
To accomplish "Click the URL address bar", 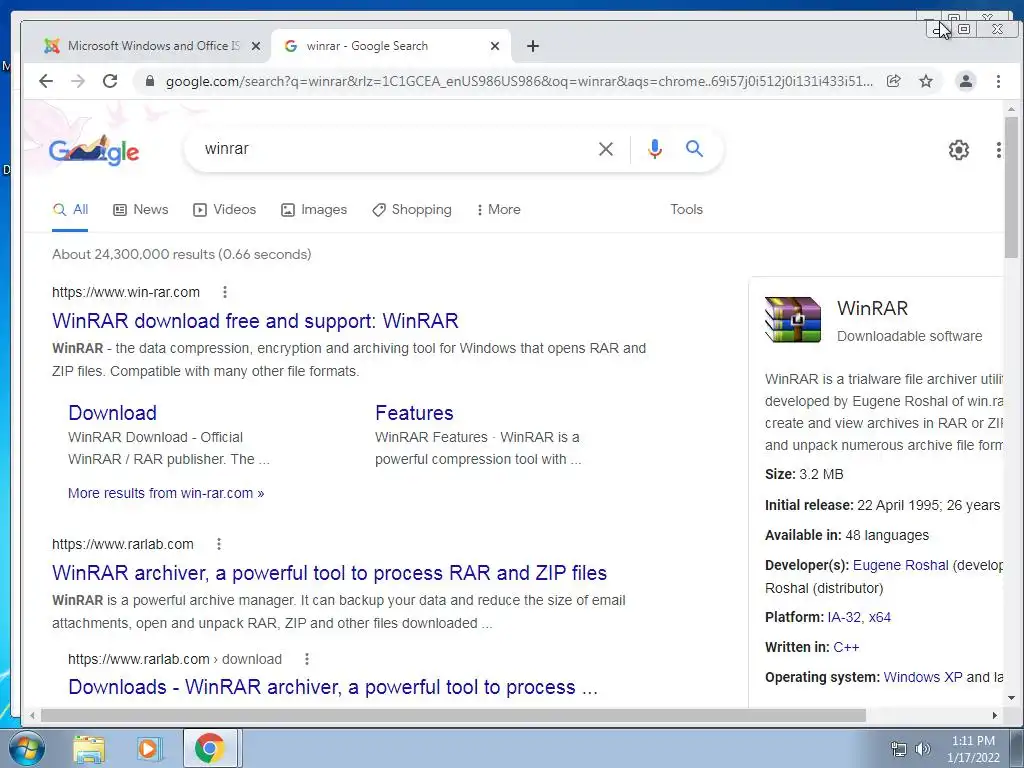I will coord(519,81).
